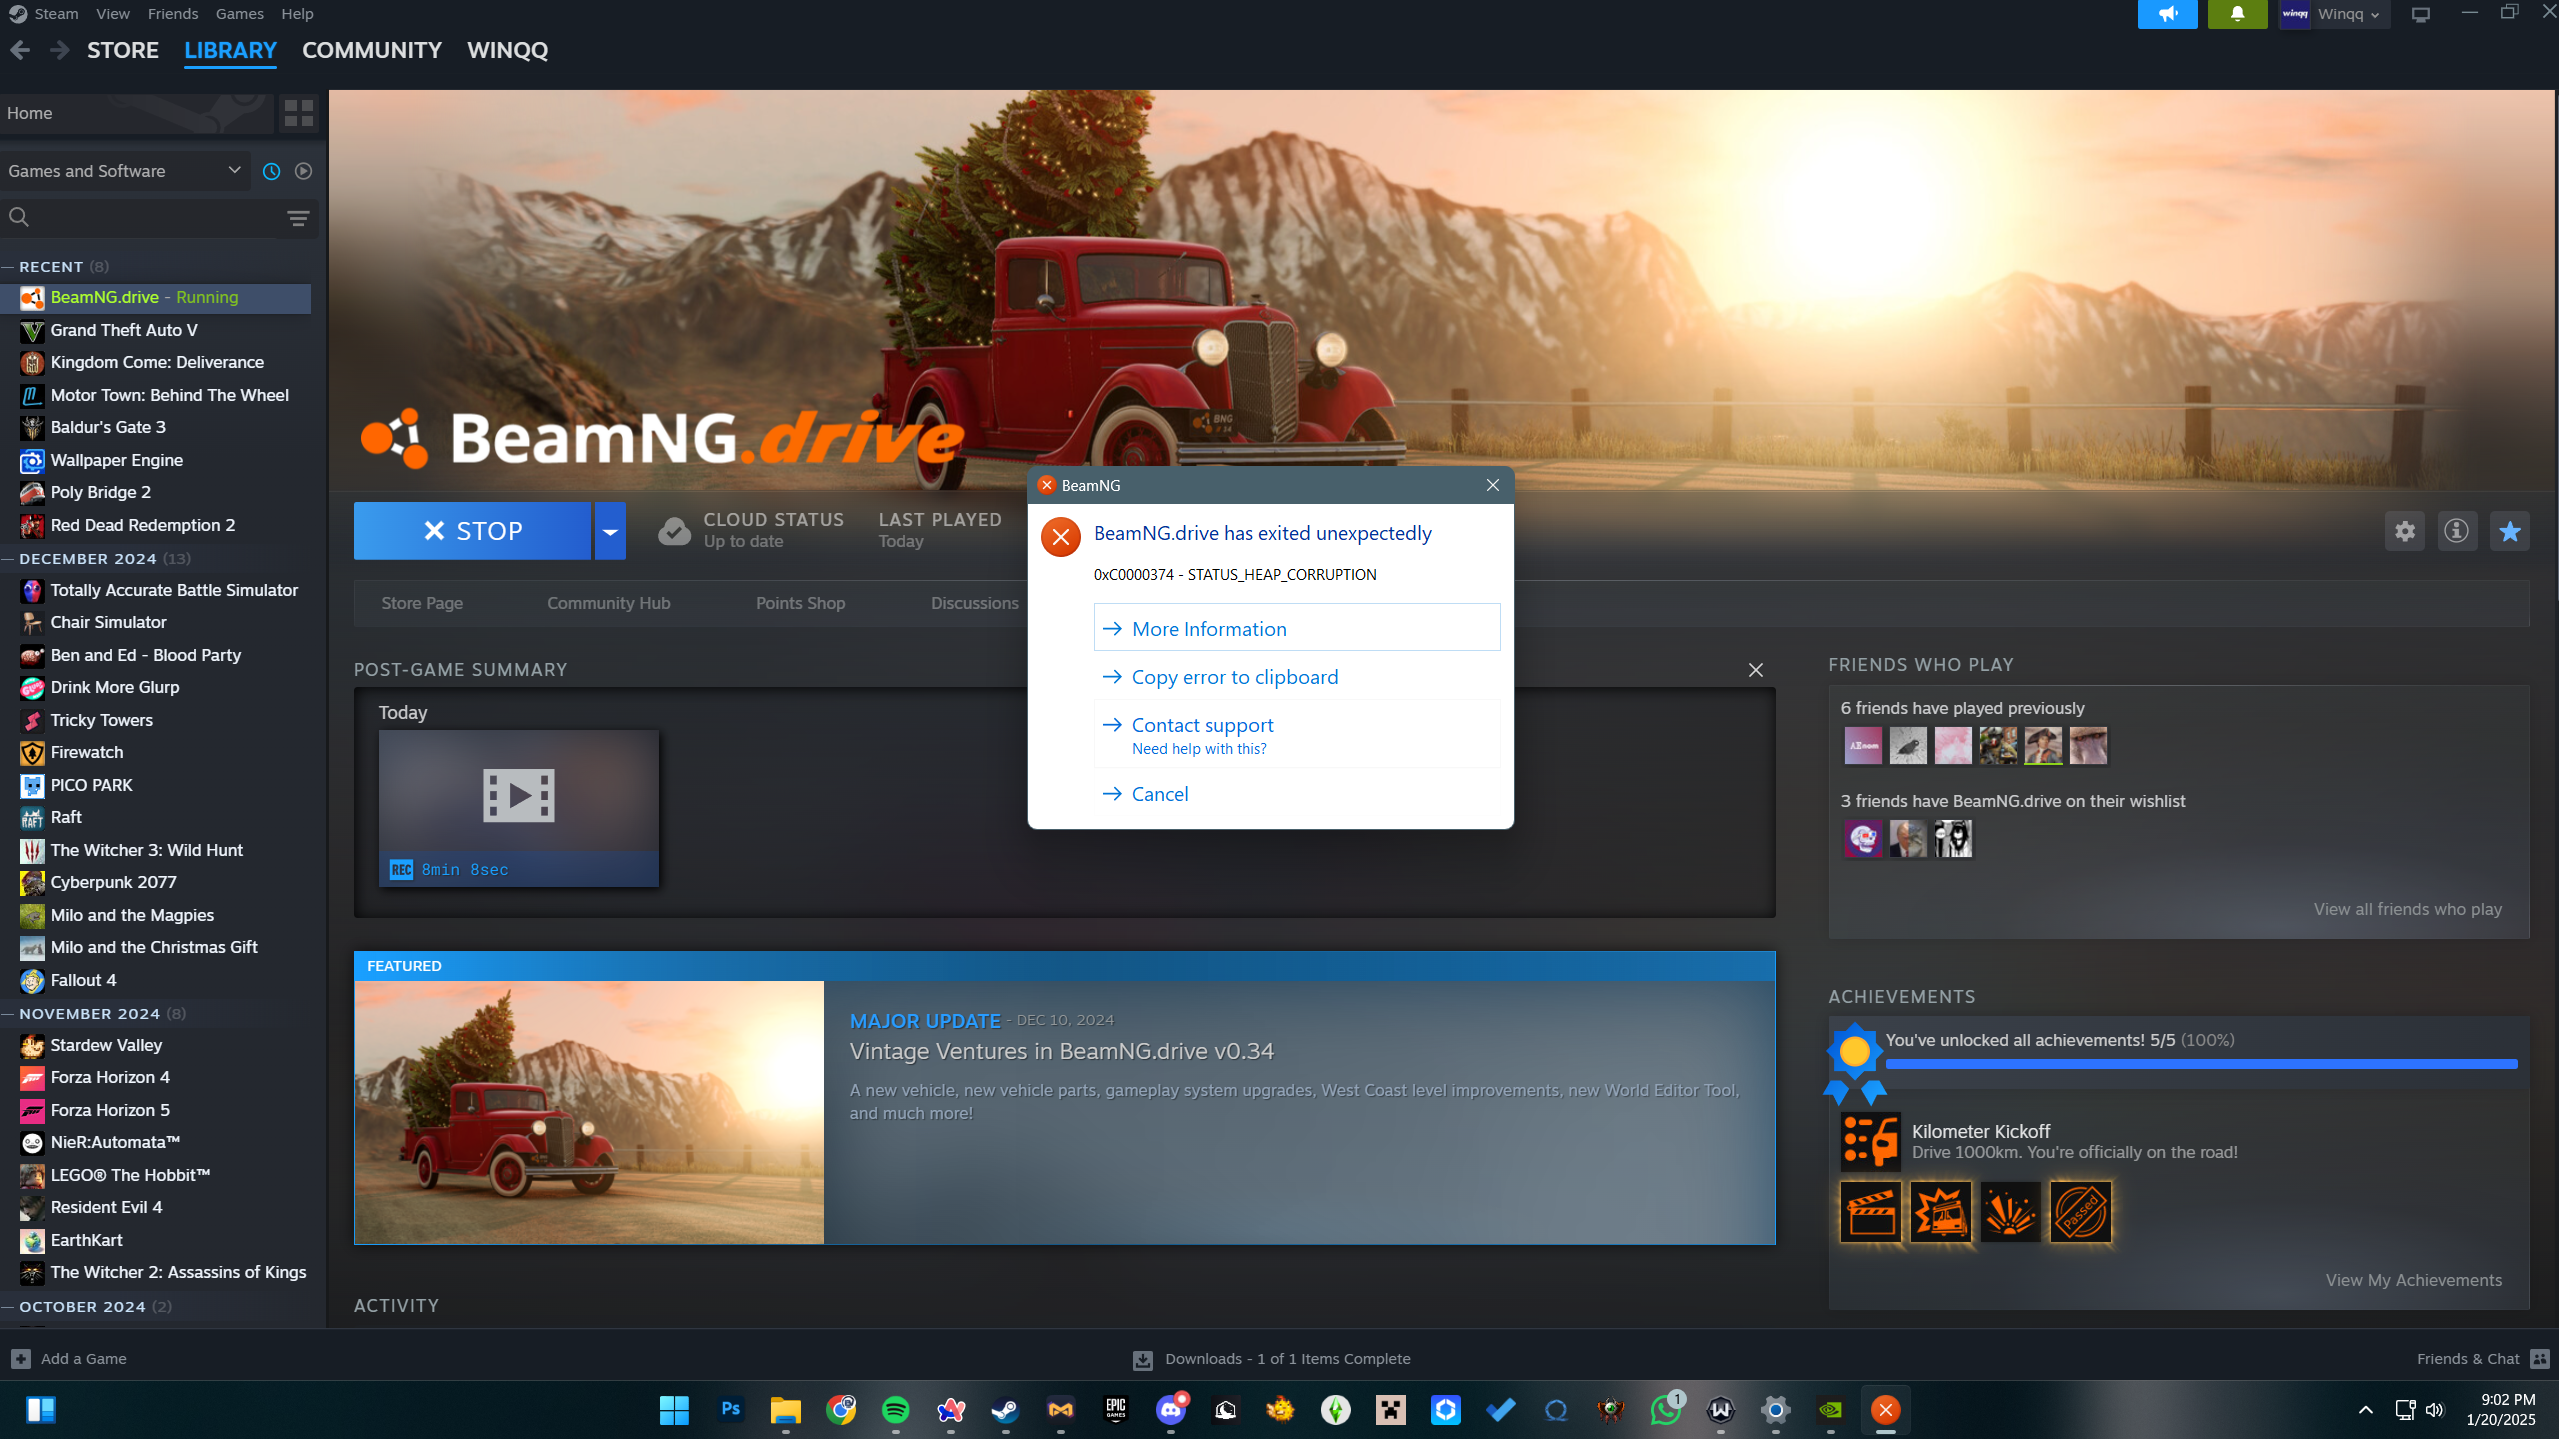Select Copy error to clipboard

1234,677
